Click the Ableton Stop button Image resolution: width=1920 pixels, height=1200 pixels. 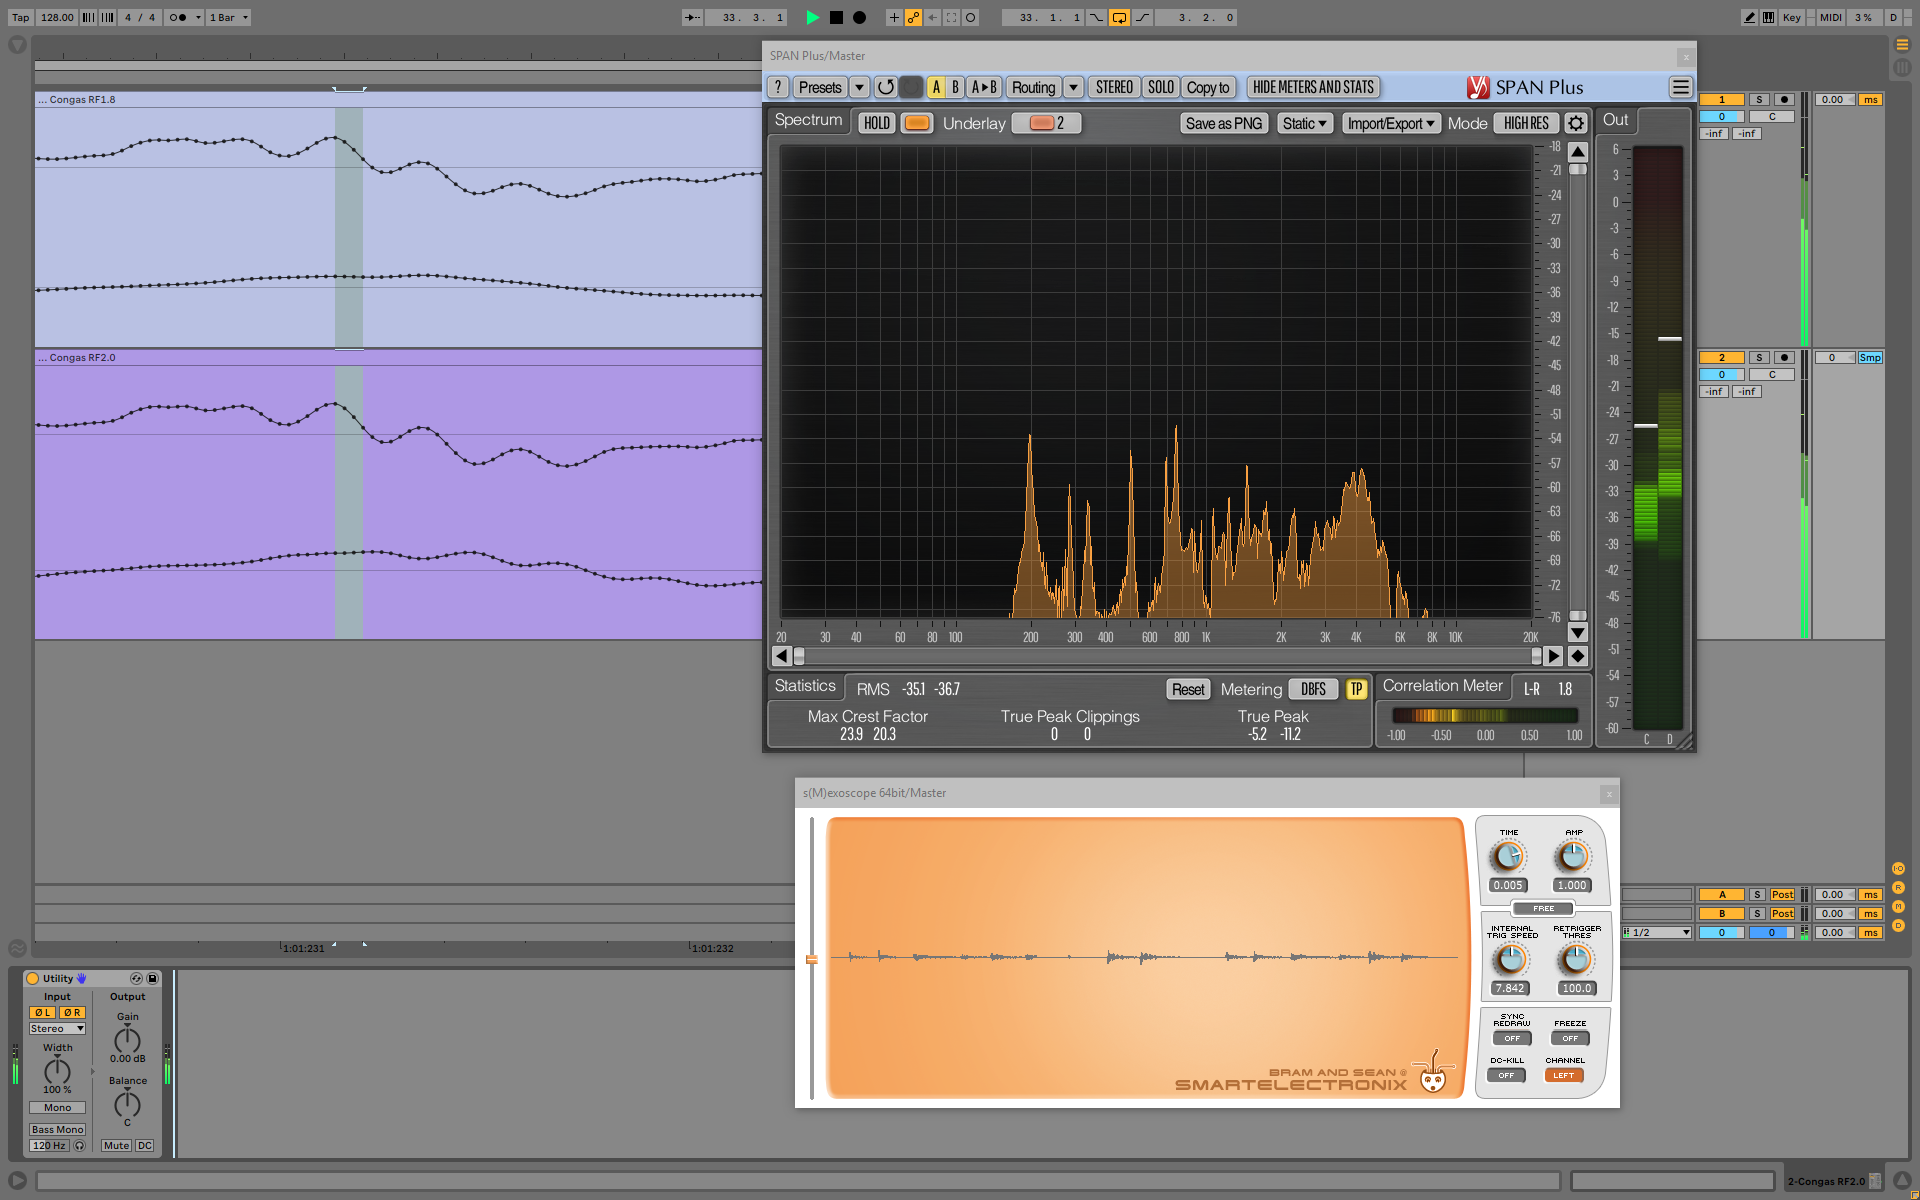(836, 17)
